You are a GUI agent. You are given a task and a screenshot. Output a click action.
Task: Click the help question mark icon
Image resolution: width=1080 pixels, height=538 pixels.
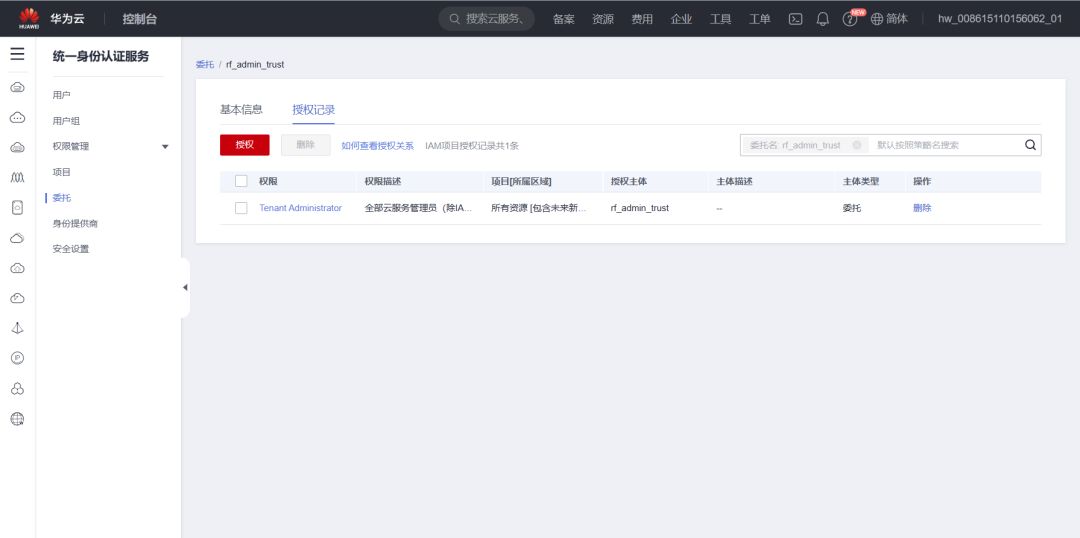pos(850,19)
